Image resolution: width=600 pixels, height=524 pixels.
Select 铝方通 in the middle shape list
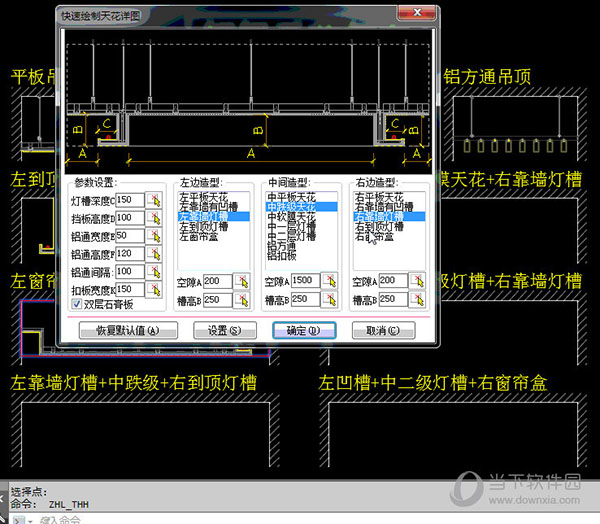click(302, 246)
